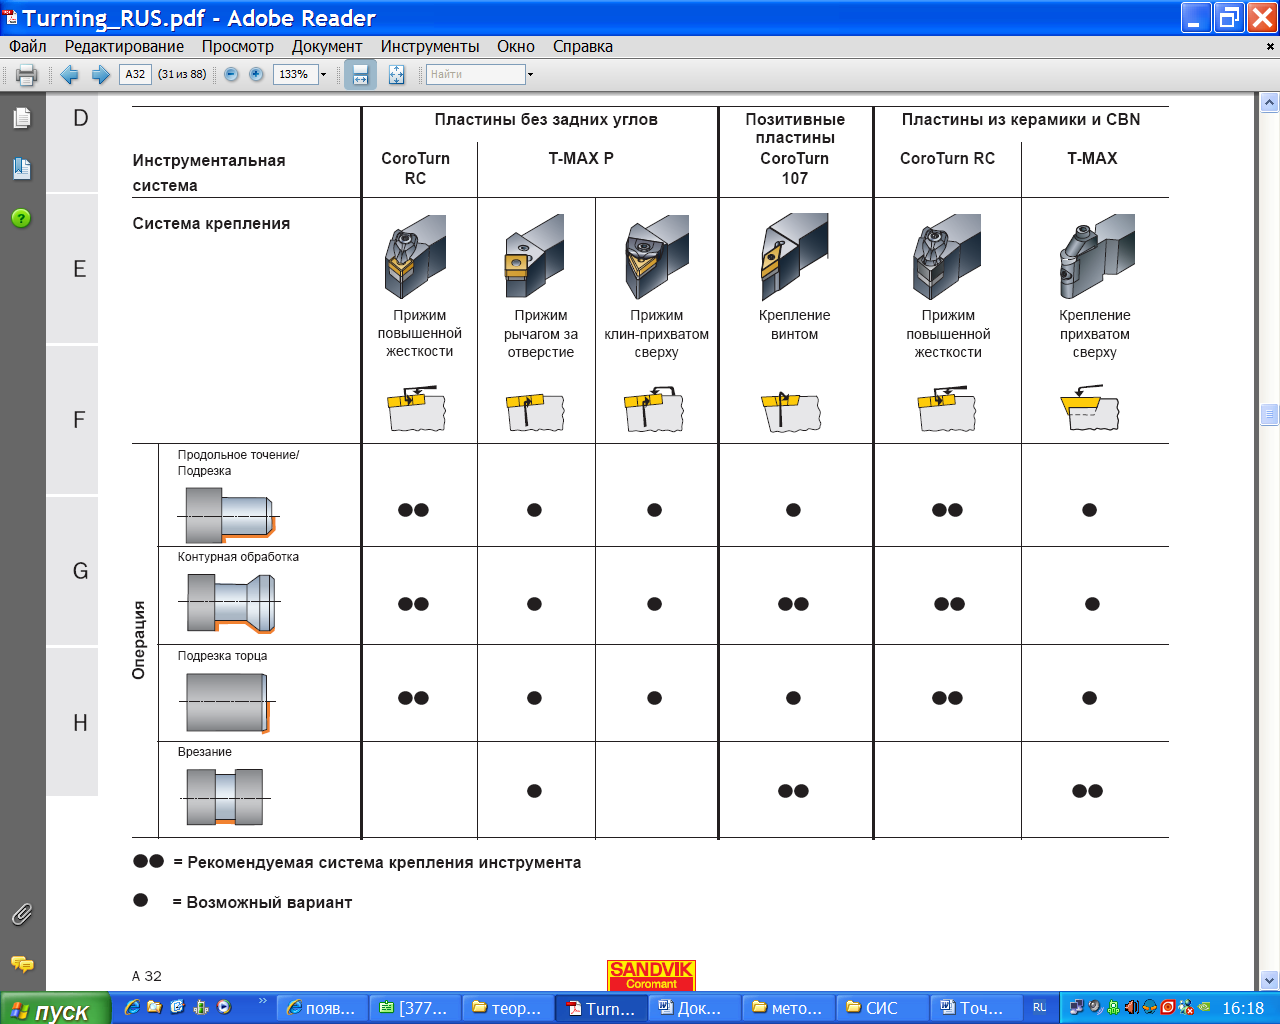Open the Редактирование menu
The image size is (1280, 1024).
124,46
